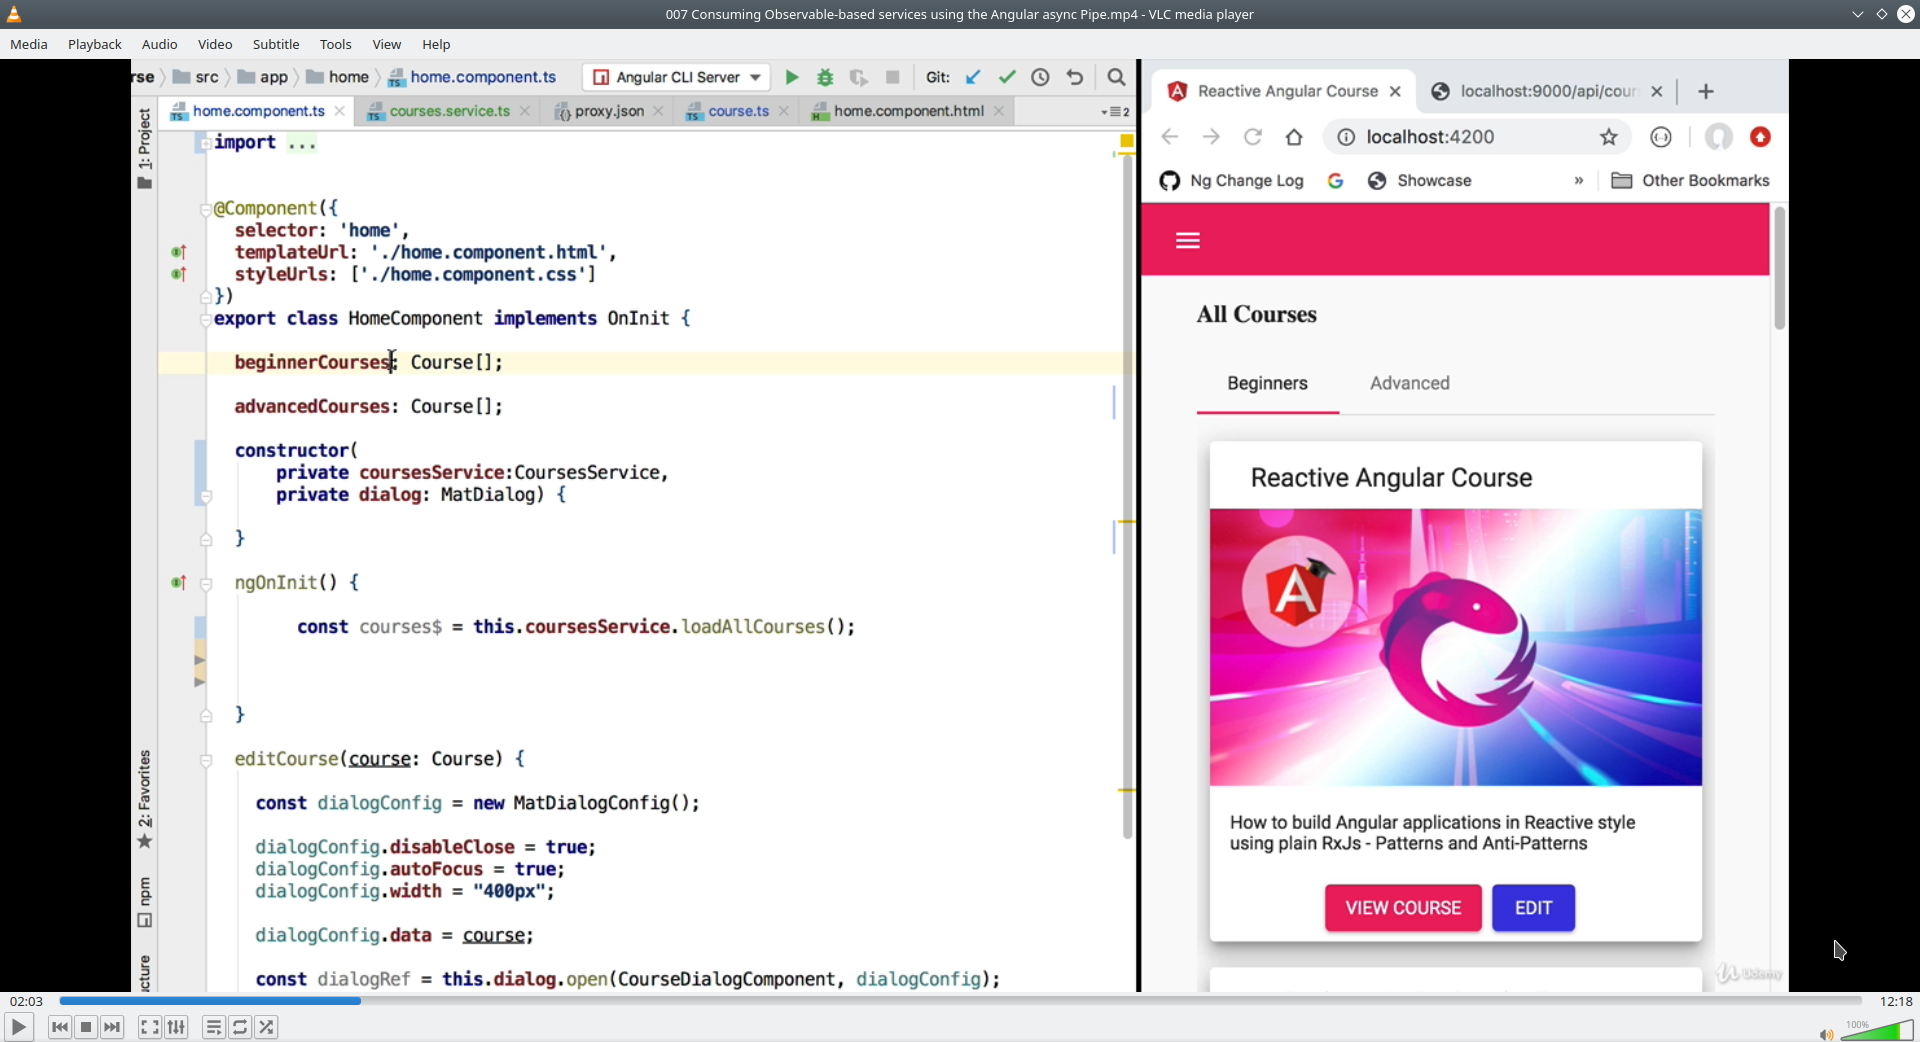Show more bookmarks with the chevron
This screenshot has height=1042, width=1920.
[1579, 181]
